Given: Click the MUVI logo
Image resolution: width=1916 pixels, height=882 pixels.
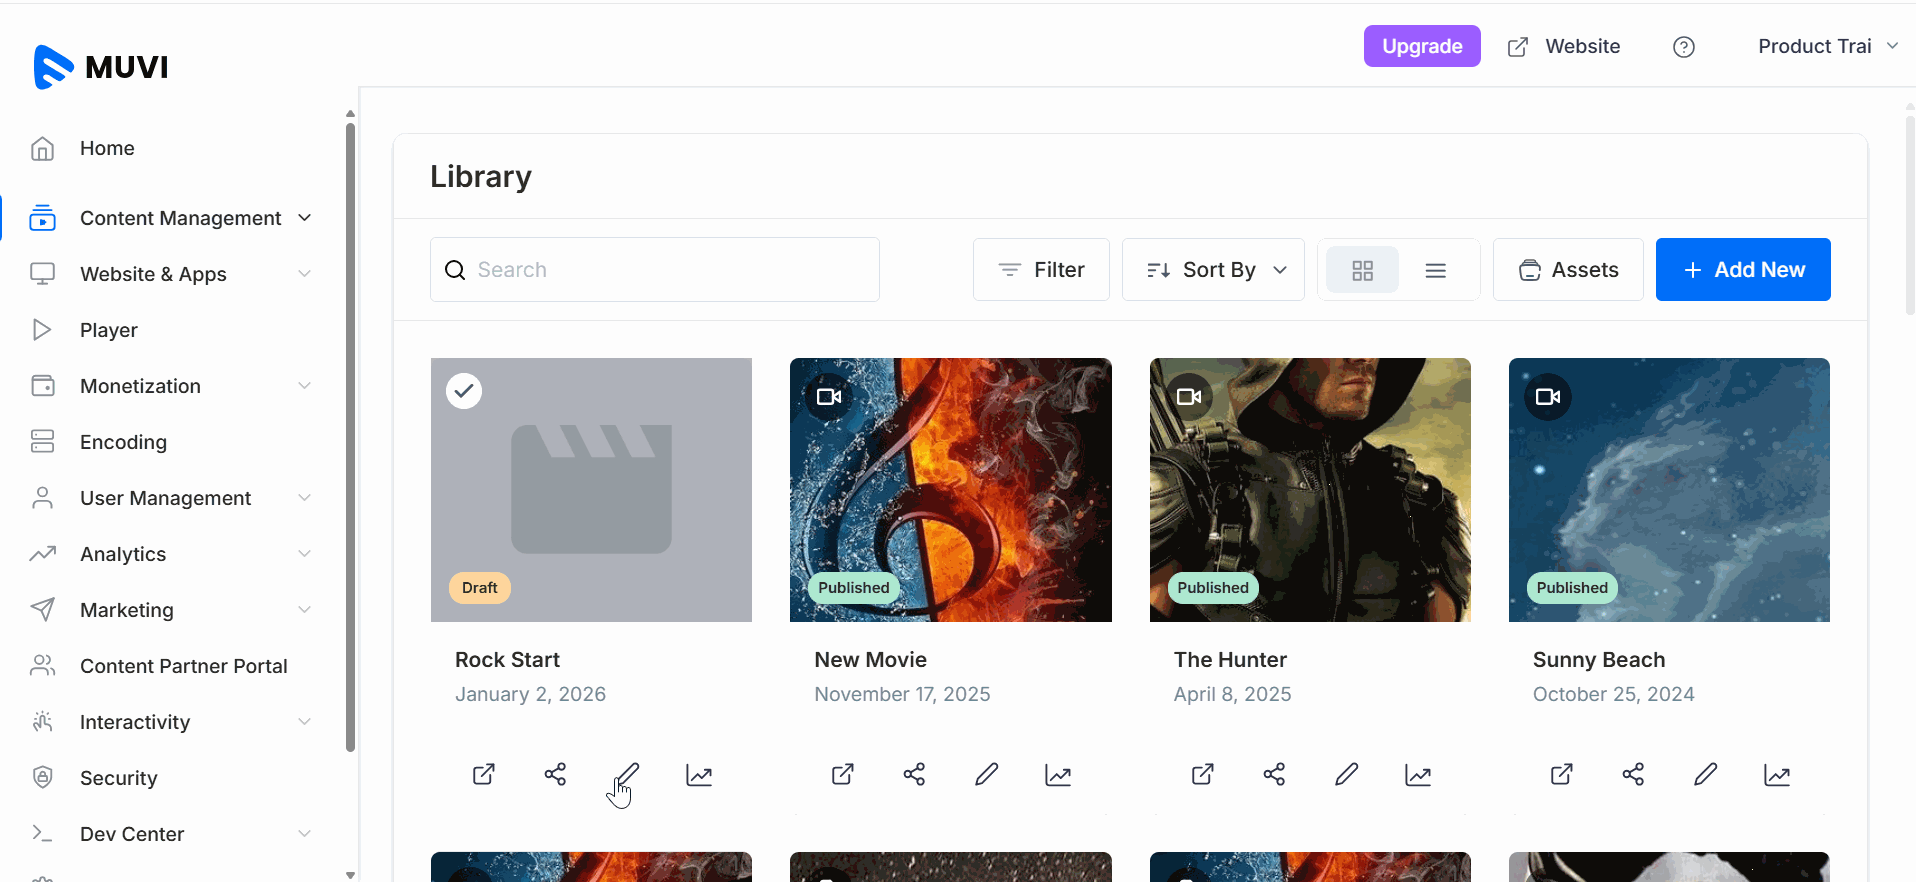Looking at the screenshot, I should pyautogui.click(x=101, y=67).
